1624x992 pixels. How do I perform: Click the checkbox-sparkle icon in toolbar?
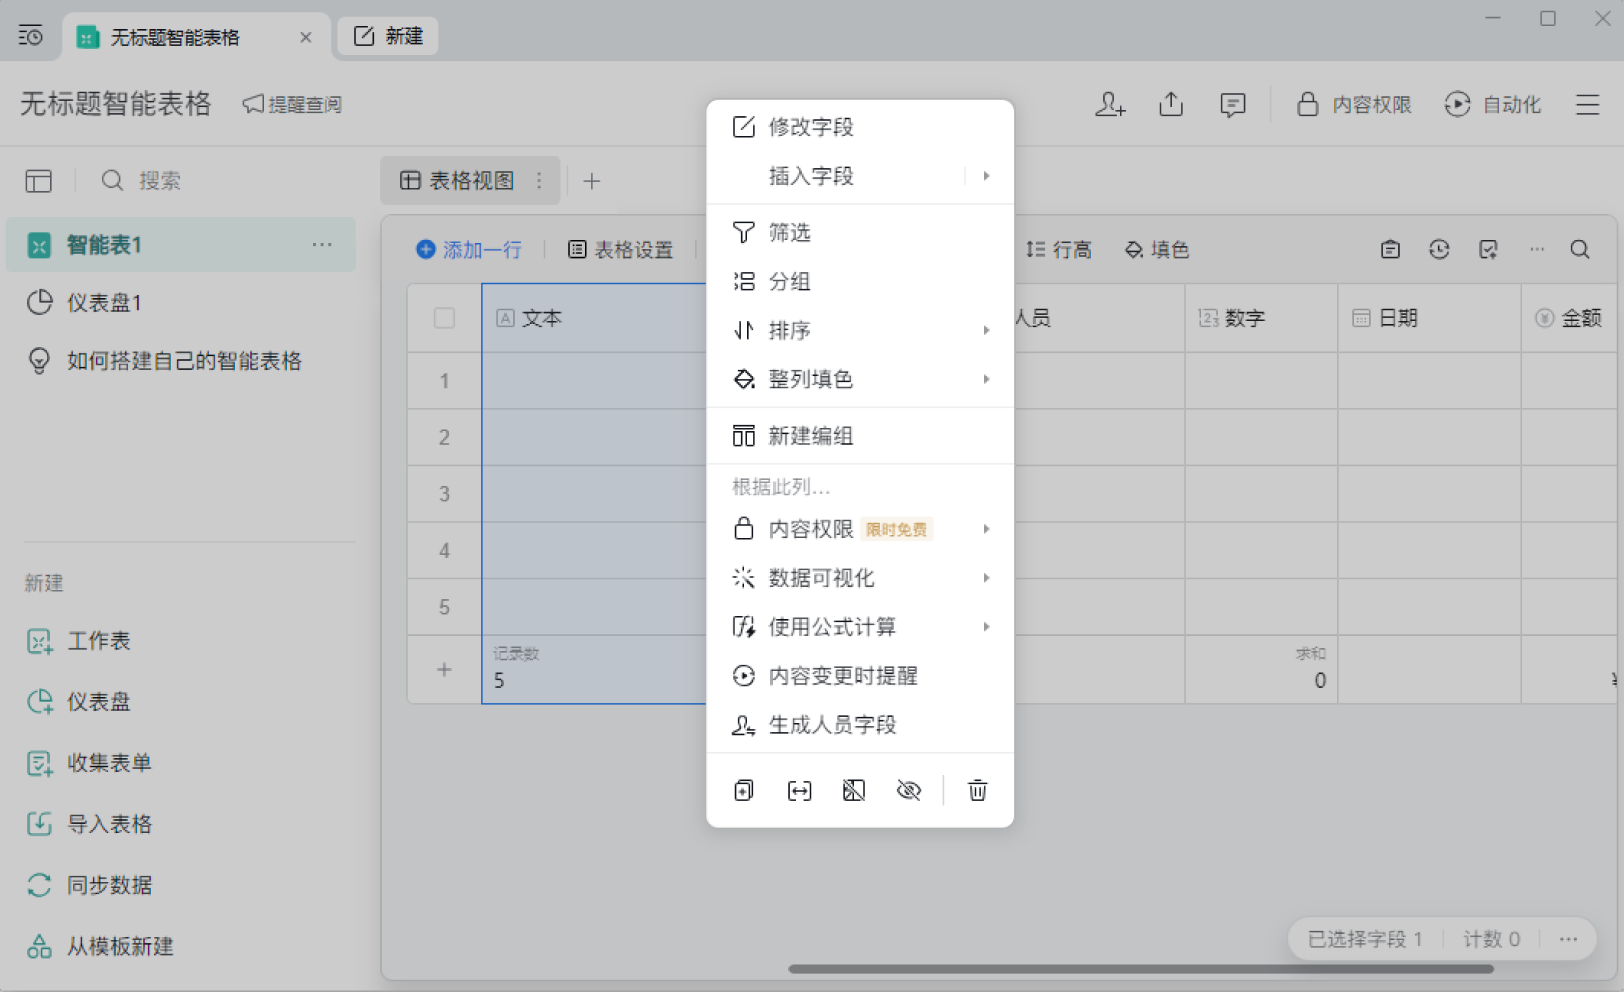pyautogui.click(x=1488, y=249)
